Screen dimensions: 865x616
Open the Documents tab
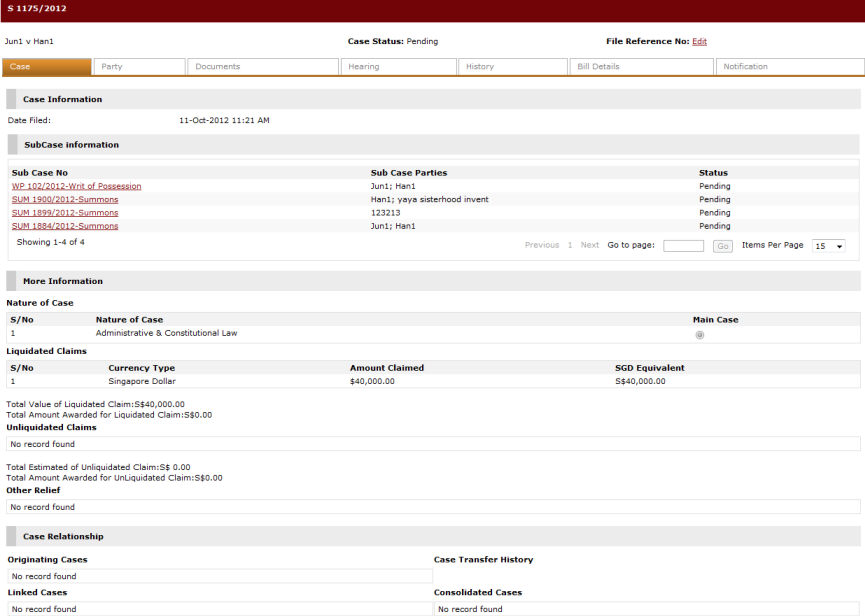262,67
